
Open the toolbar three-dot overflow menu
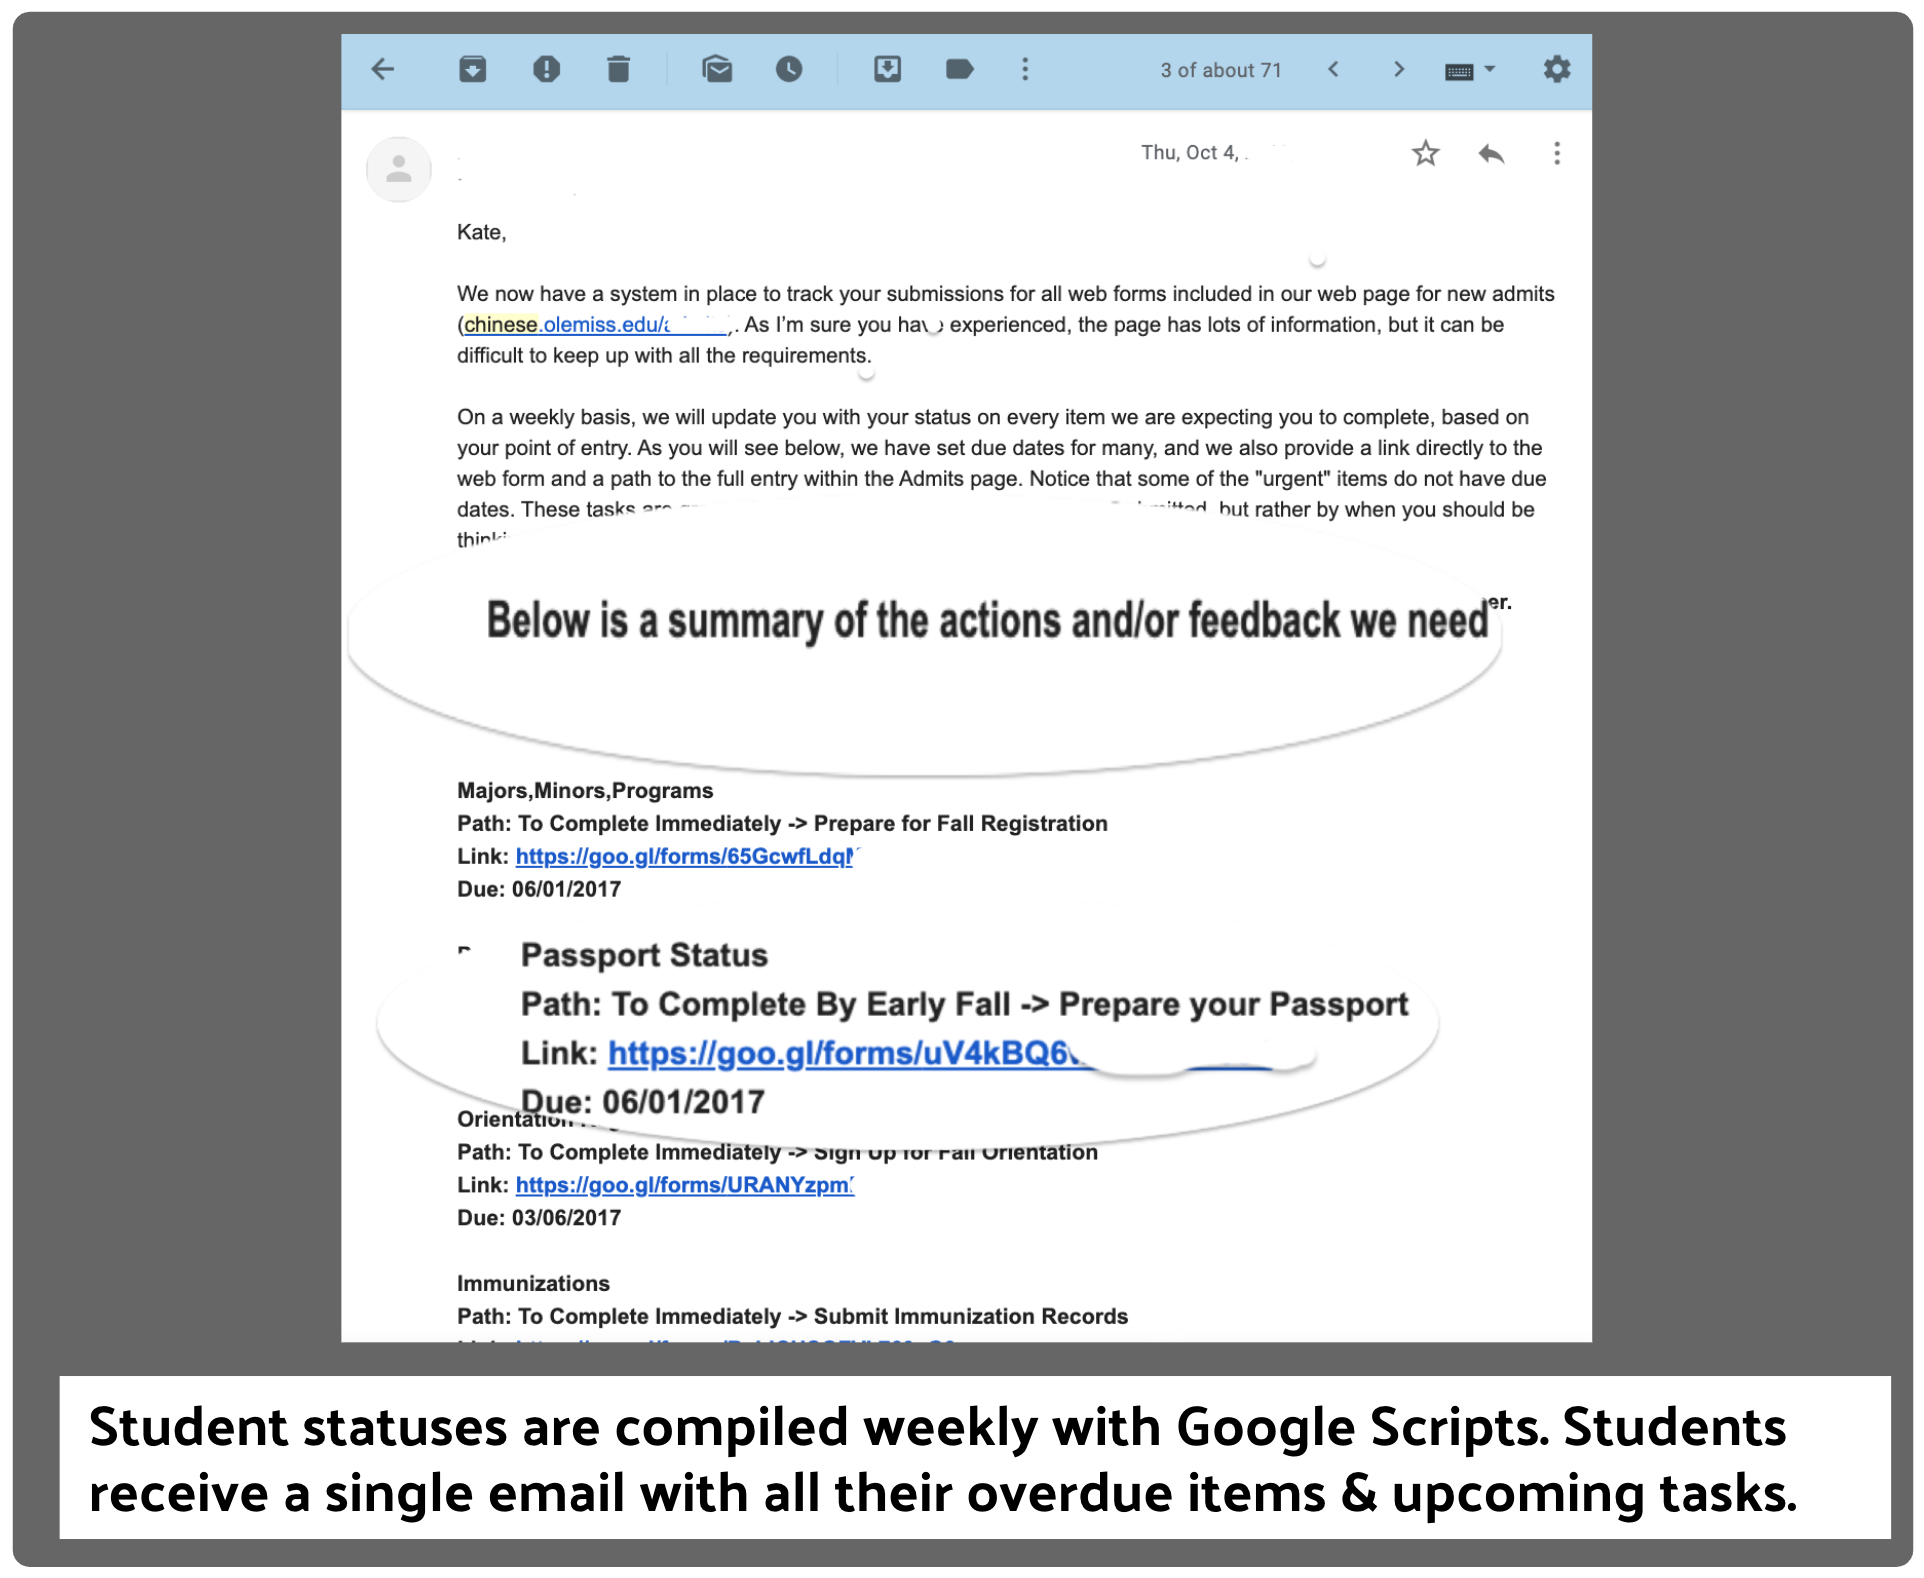[1025, 70]
